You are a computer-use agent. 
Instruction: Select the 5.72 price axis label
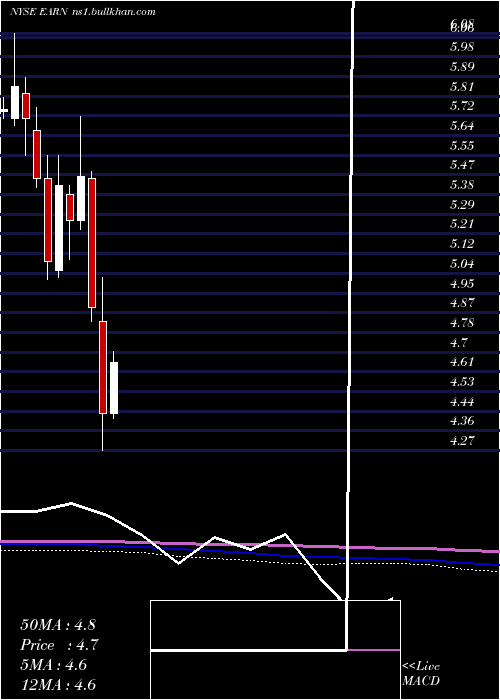point(462,106)
